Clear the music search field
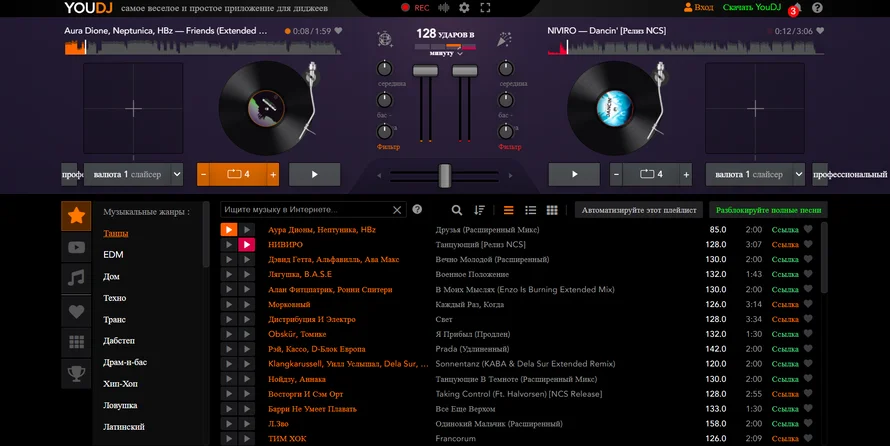 coord(397,210)
